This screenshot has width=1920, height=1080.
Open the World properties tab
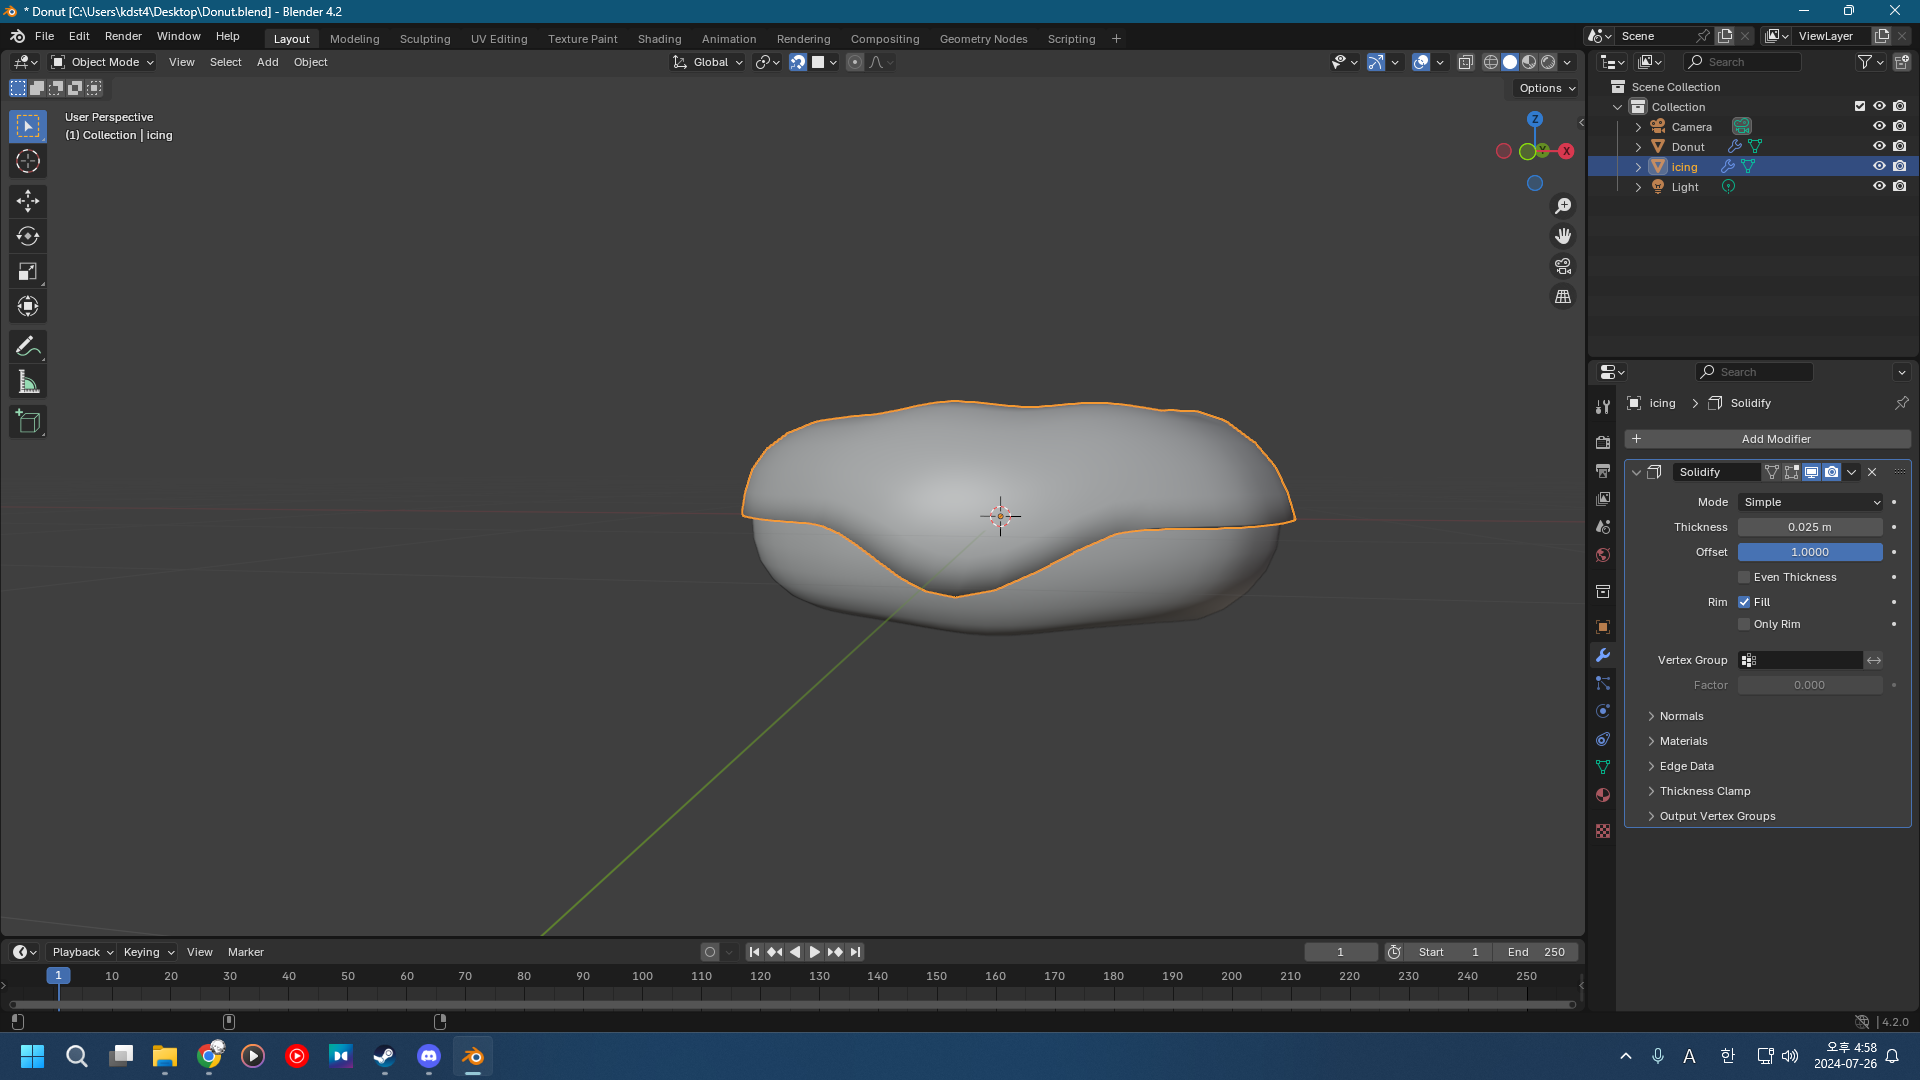(1603, 554)
